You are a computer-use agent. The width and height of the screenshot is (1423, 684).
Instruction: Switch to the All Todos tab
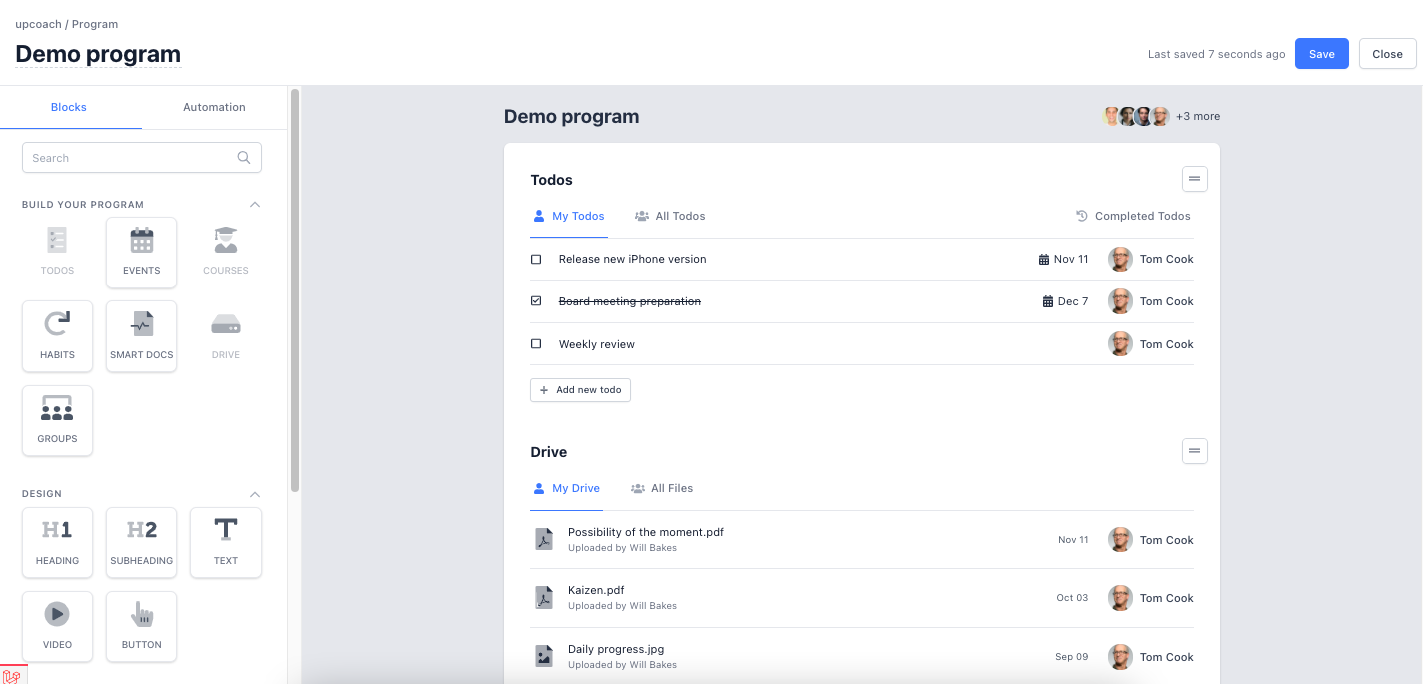coord(669,216)
